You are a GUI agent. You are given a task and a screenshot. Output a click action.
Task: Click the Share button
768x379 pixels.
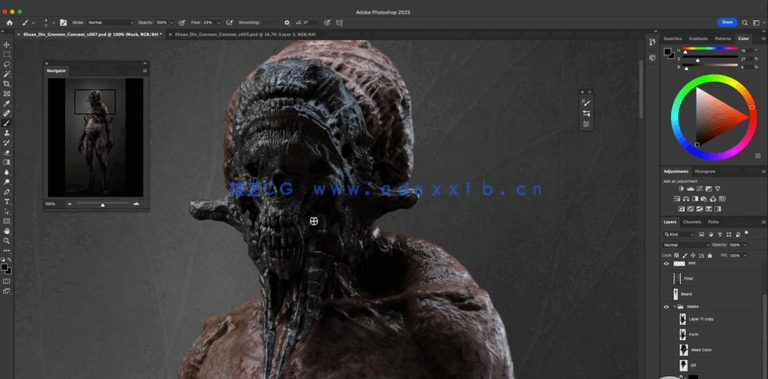[x=727, y=23]
